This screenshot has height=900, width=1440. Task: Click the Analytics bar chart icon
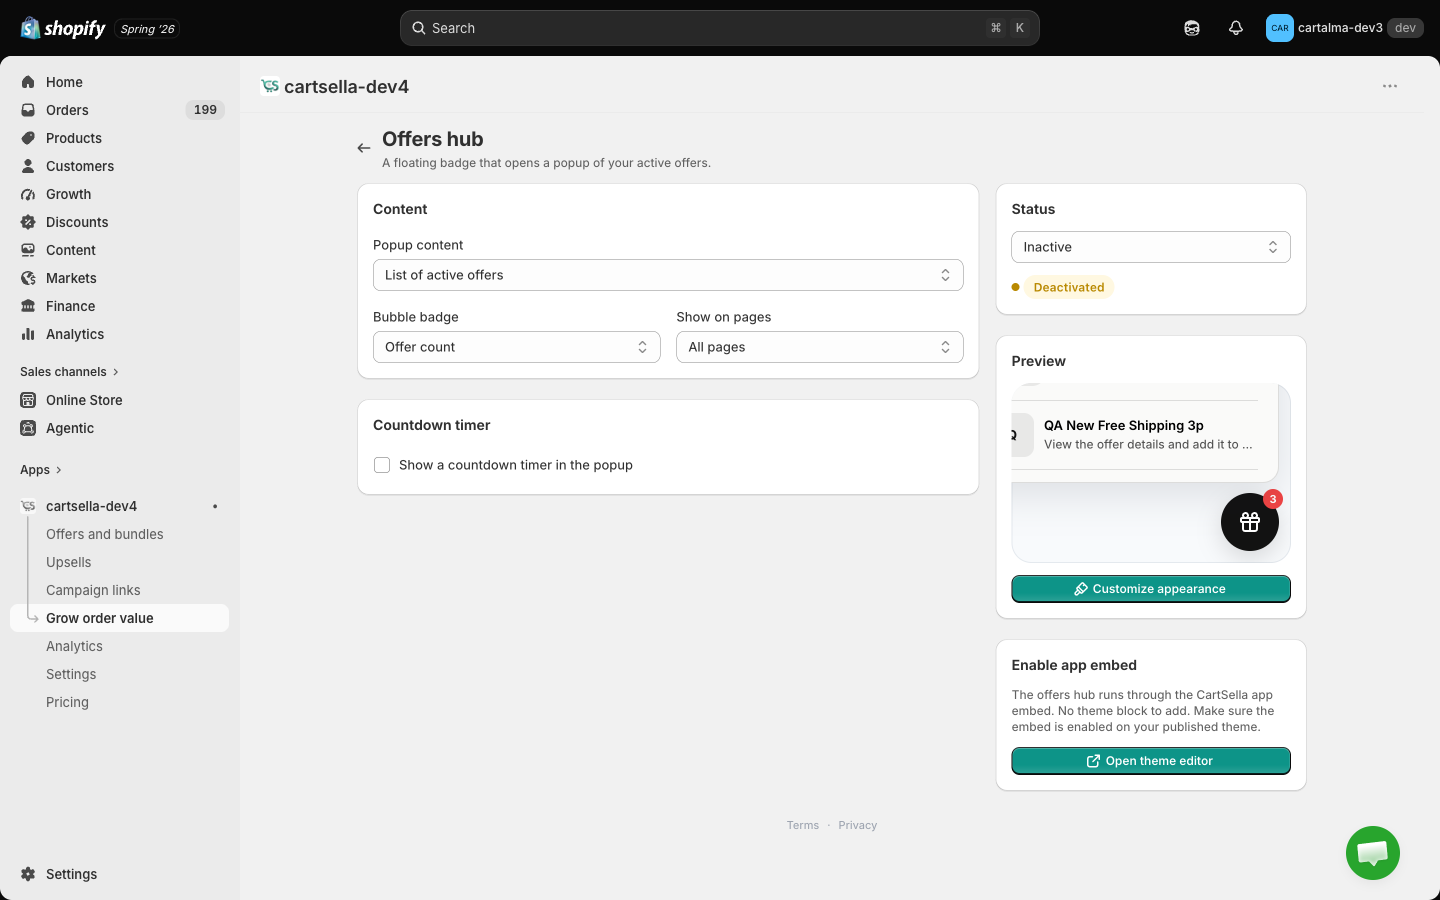[28, 334]
